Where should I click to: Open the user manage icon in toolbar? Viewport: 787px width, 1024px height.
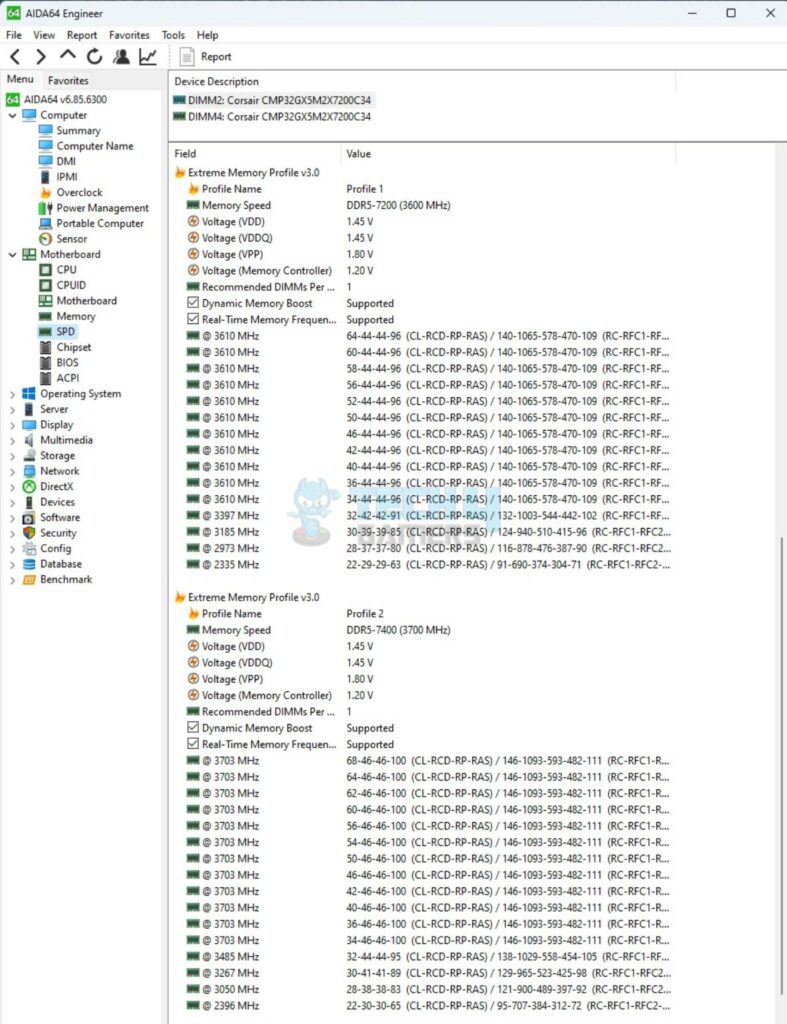coord(121,57)
